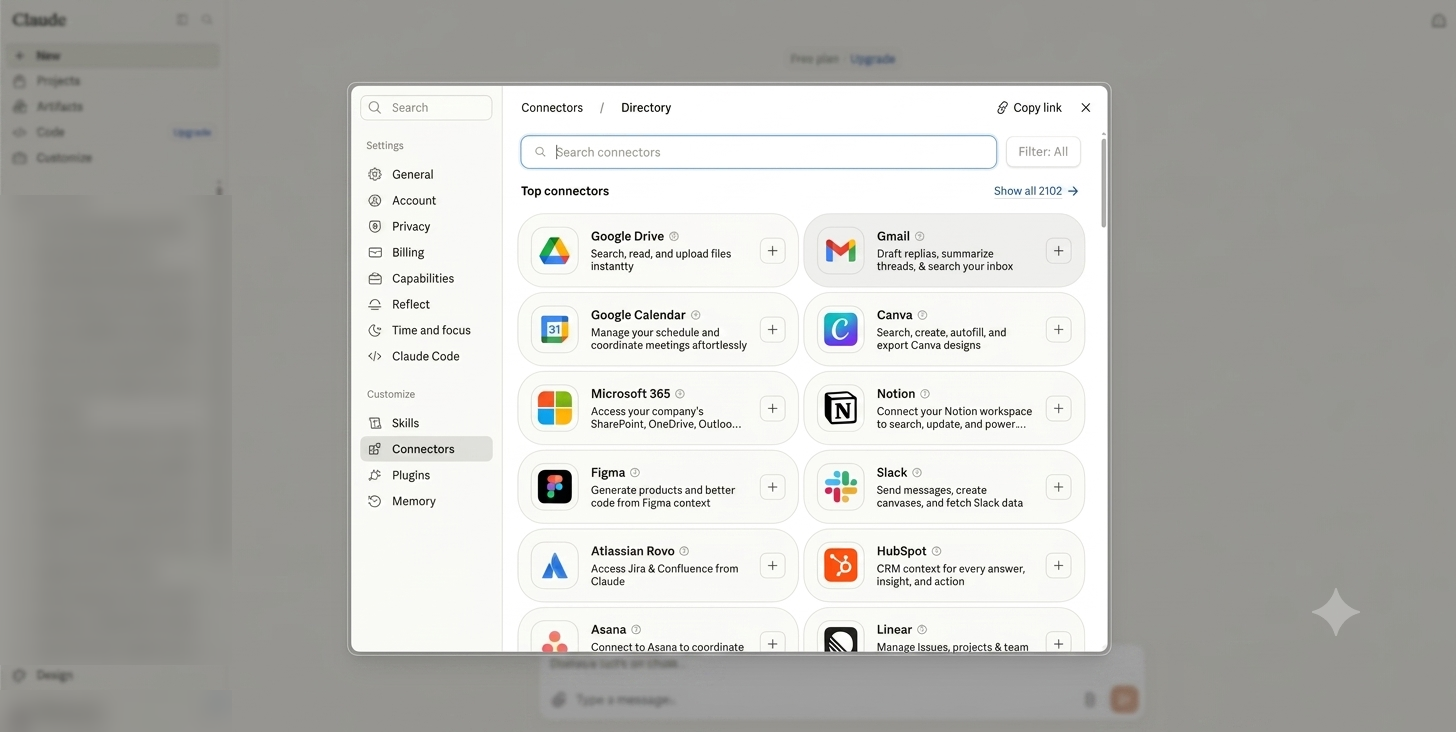Click plus button on Slack card
The height and width of the screenshot is (732, 1456).
pyautogui.click(x=1058, y=487)
